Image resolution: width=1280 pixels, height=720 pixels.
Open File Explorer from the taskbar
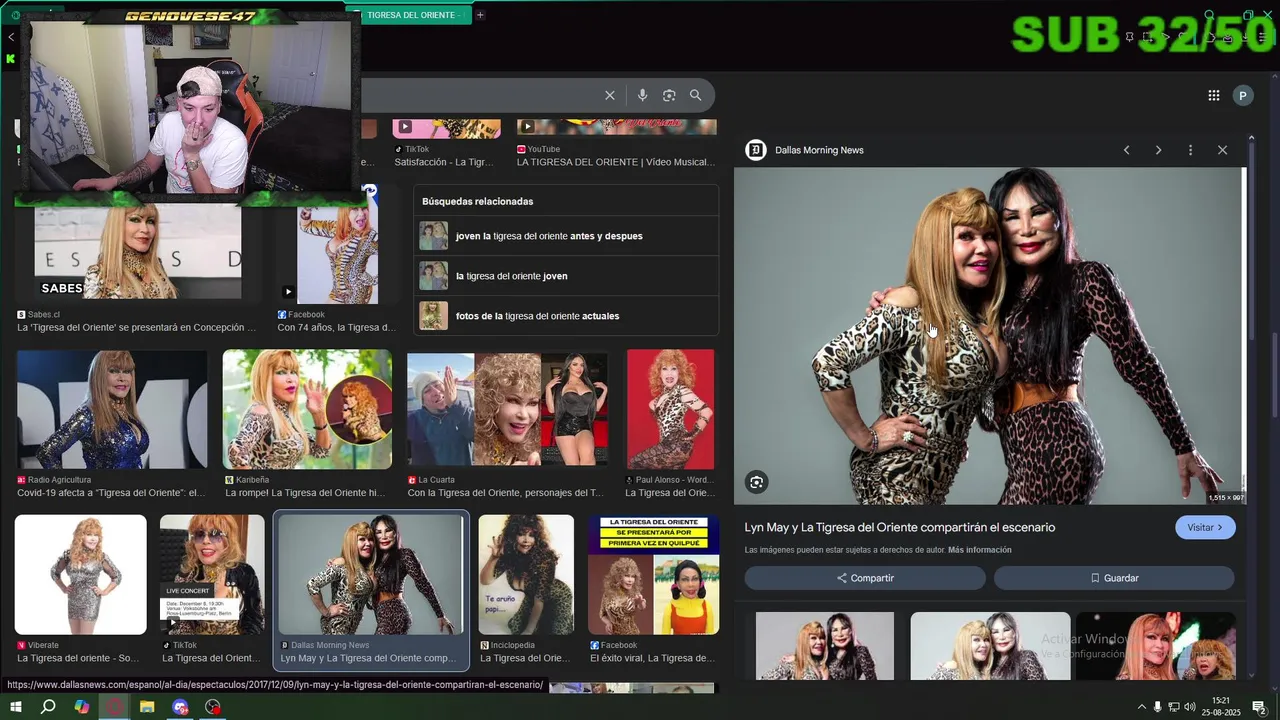[147, 707]
